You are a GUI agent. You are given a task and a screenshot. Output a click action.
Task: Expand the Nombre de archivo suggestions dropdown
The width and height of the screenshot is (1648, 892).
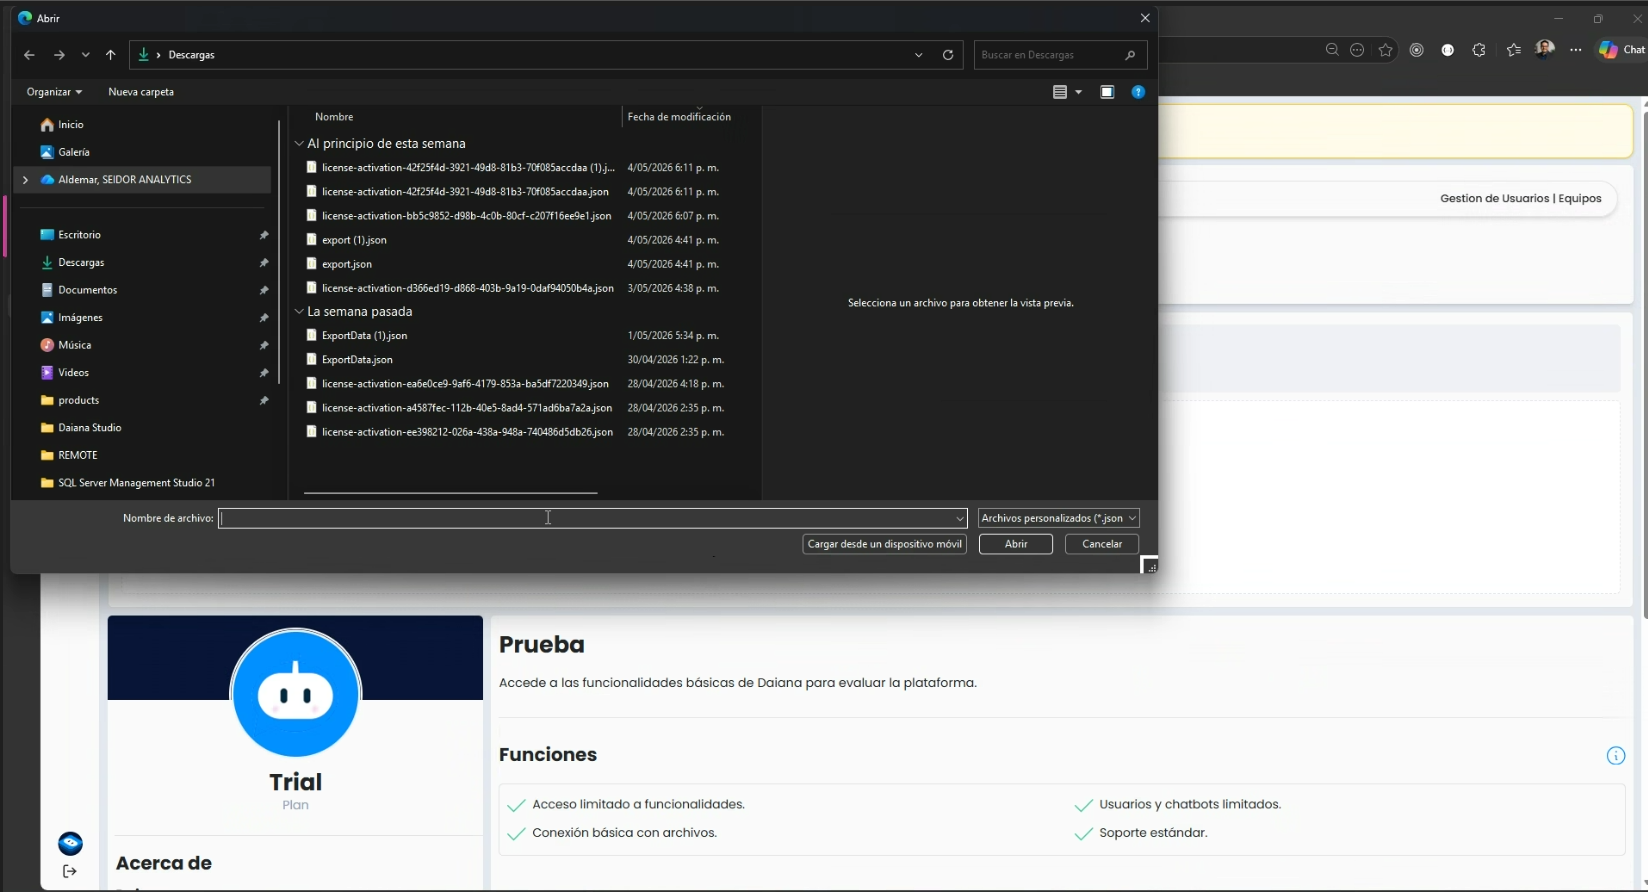pyautogui.click(x=960, y=518)
